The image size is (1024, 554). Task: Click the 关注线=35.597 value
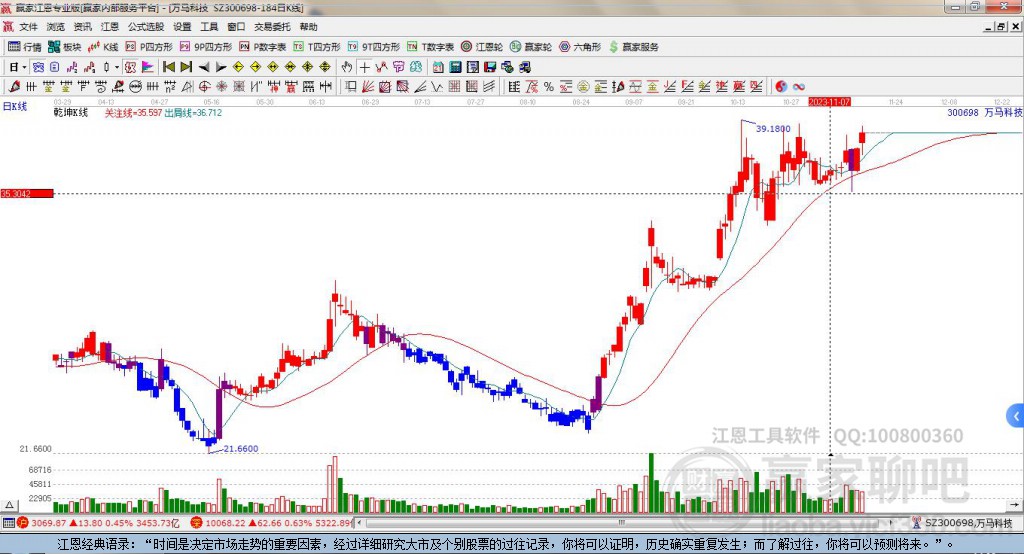(x=133, y=112)
